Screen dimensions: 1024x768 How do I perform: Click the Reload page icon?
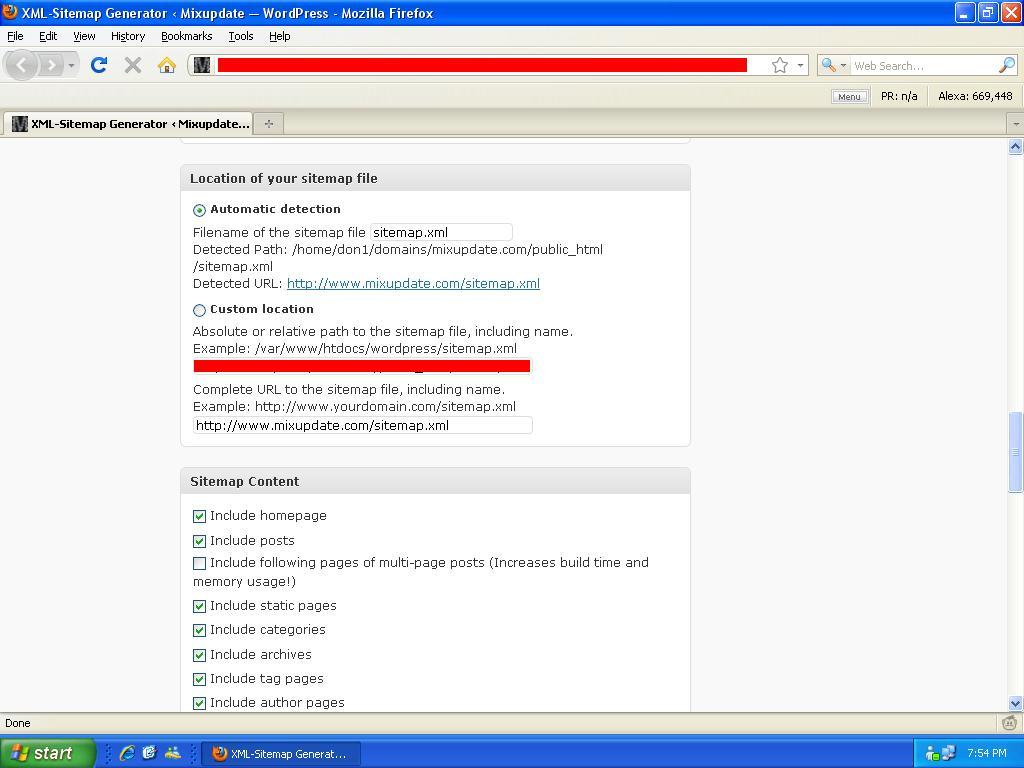98,65
